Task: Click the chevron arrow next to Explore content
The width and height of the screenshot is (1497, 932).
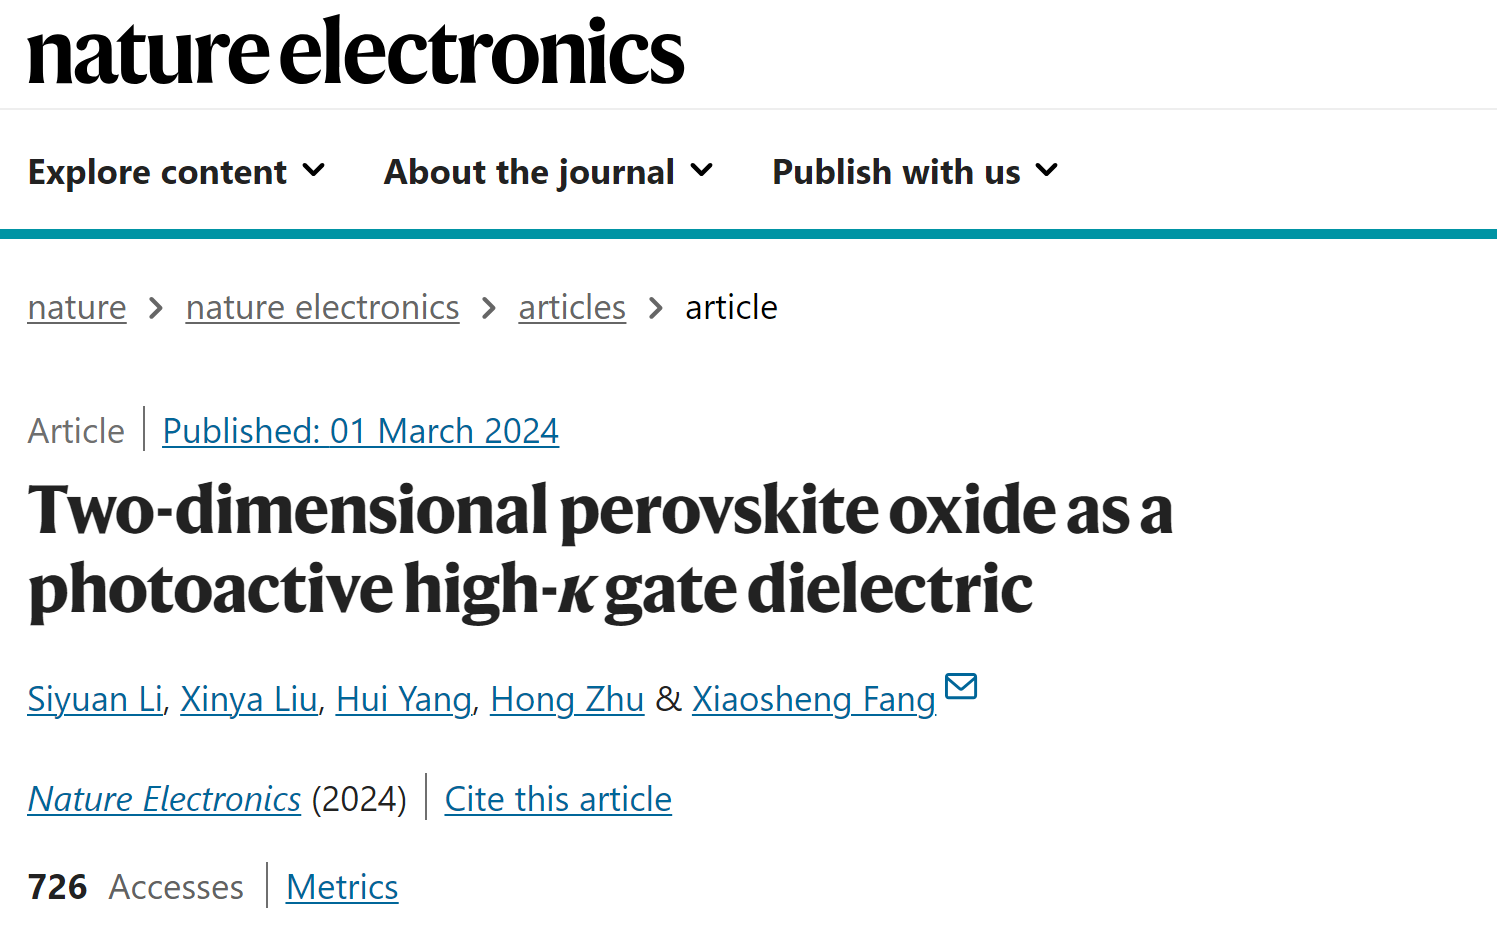Action: tap(314, 171)
